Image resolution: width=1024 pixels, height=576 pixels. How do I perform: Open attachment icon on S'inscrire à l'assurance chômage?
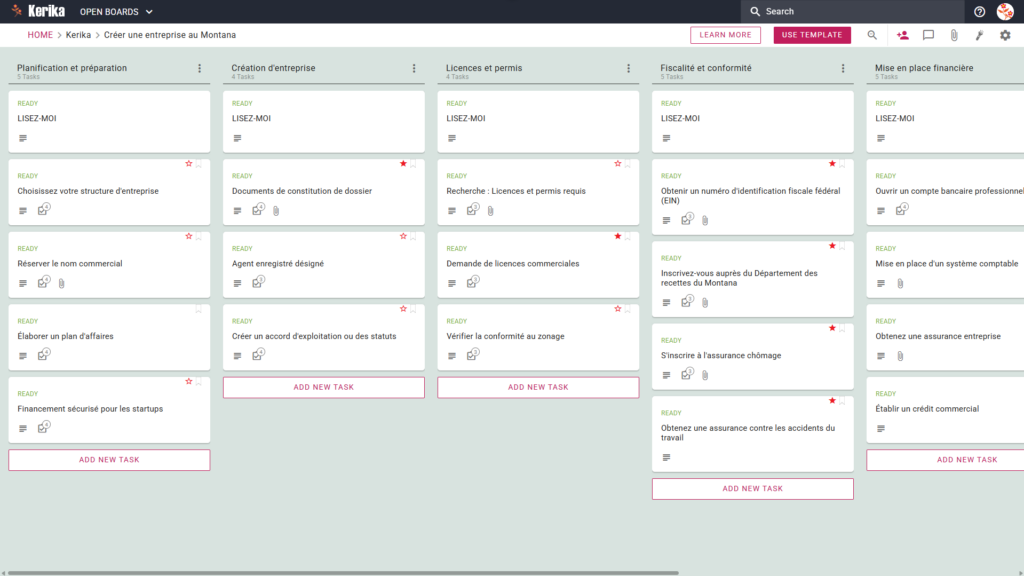(x=705, y=376)
